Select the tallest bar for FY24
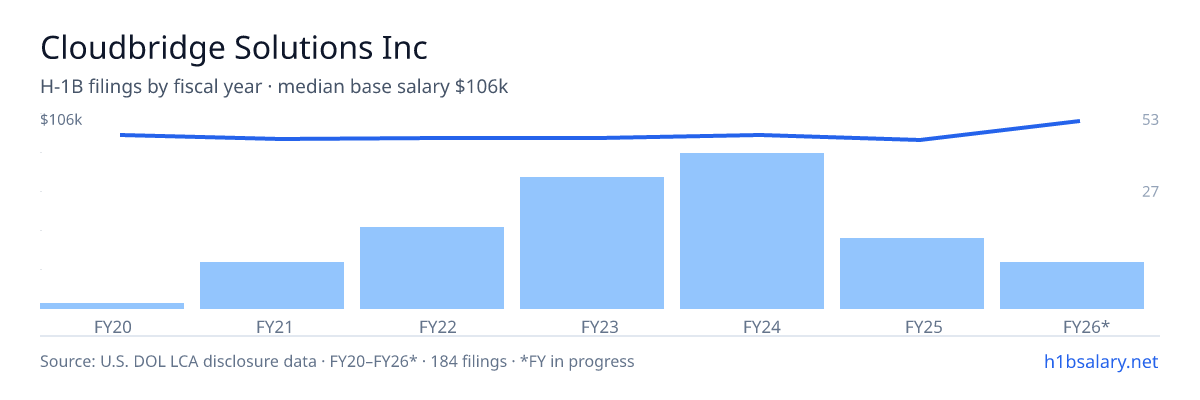Image resolution: width=1200 pixels, height=400 pixels. pyautogui.click(x=752, y=231)
